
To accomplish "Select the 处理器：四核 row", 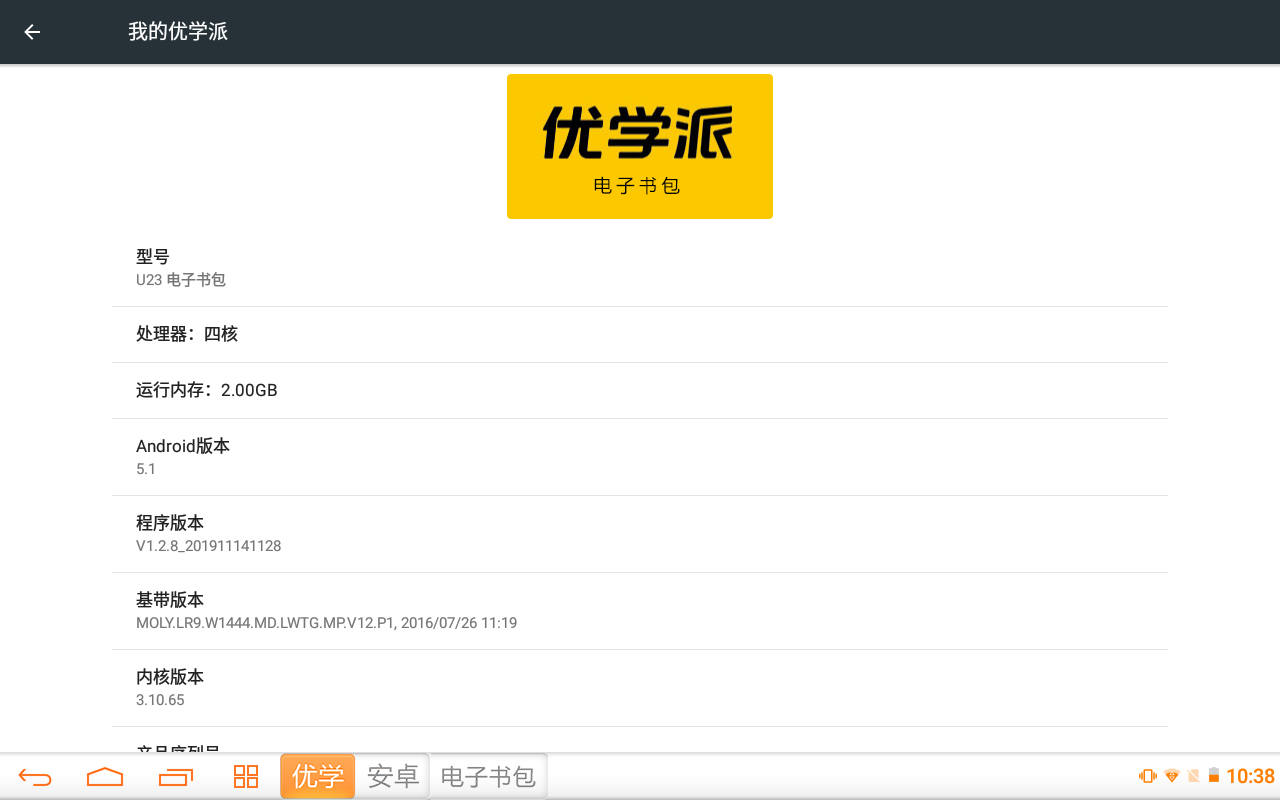I will (640, 334).
